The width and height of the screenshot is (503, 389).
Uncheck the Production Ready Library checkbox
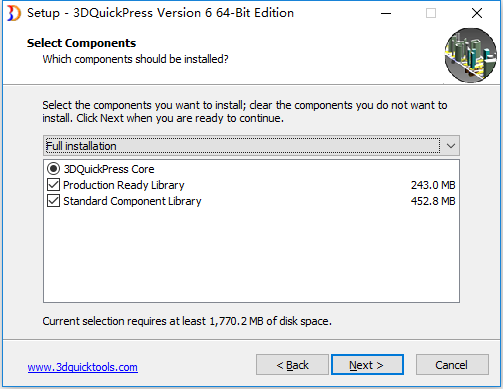(53, 185)
